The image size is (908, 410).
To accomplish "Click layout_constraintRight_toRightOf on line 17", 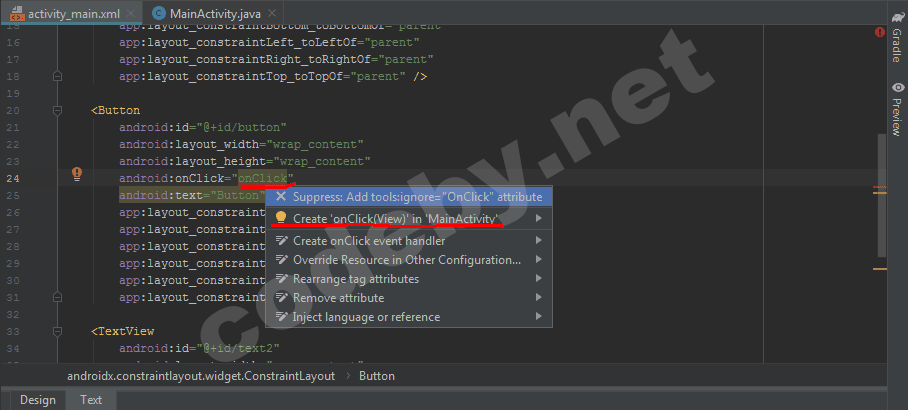I will (x=247, y=59).
